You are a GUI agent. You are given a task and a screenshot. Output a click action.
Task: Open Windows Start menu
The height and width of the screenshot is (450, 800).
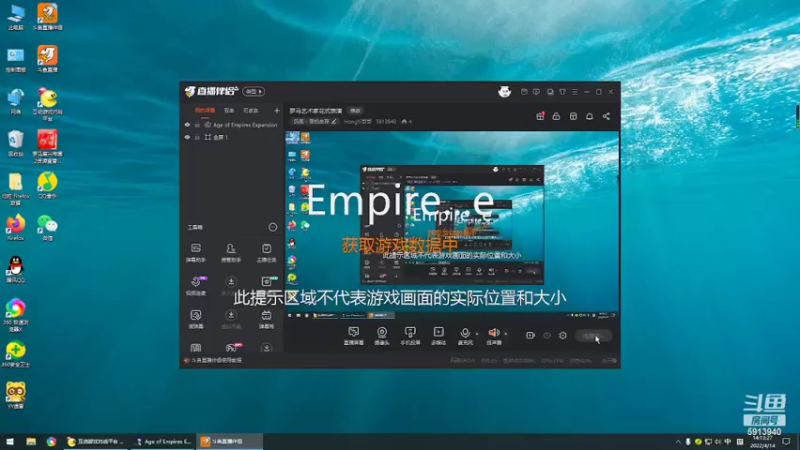[x=10, y=441]
